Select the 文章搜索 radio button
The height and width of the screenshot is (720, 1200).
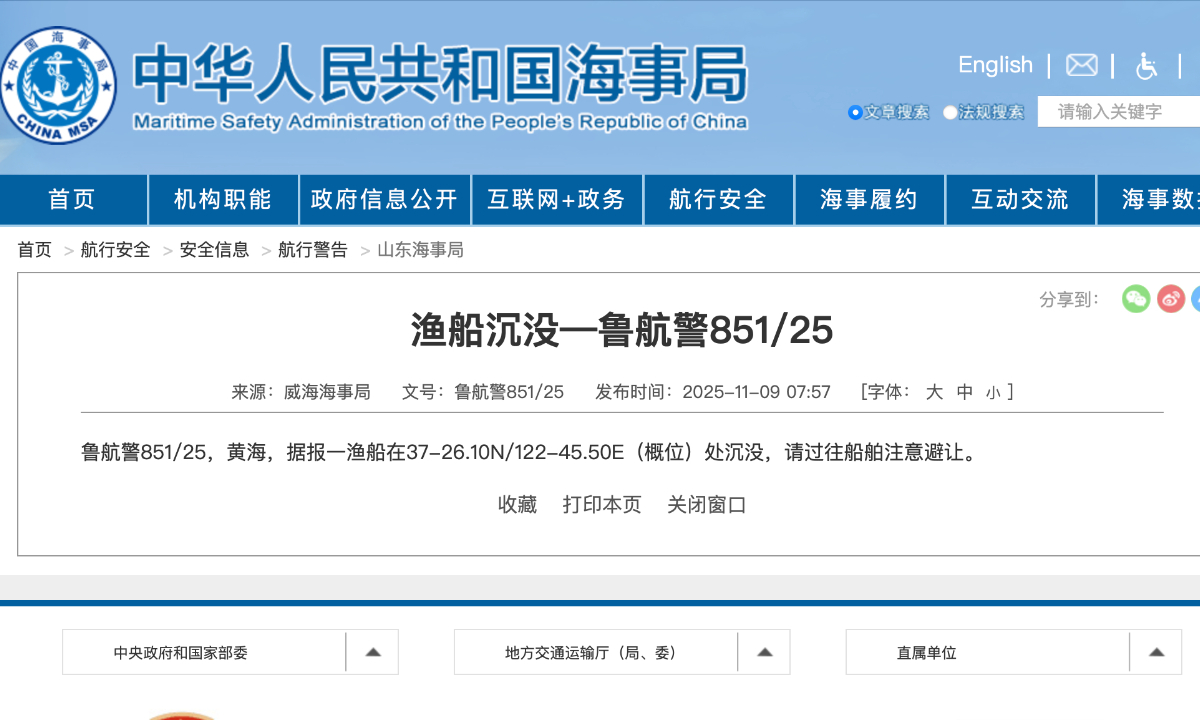855,112
